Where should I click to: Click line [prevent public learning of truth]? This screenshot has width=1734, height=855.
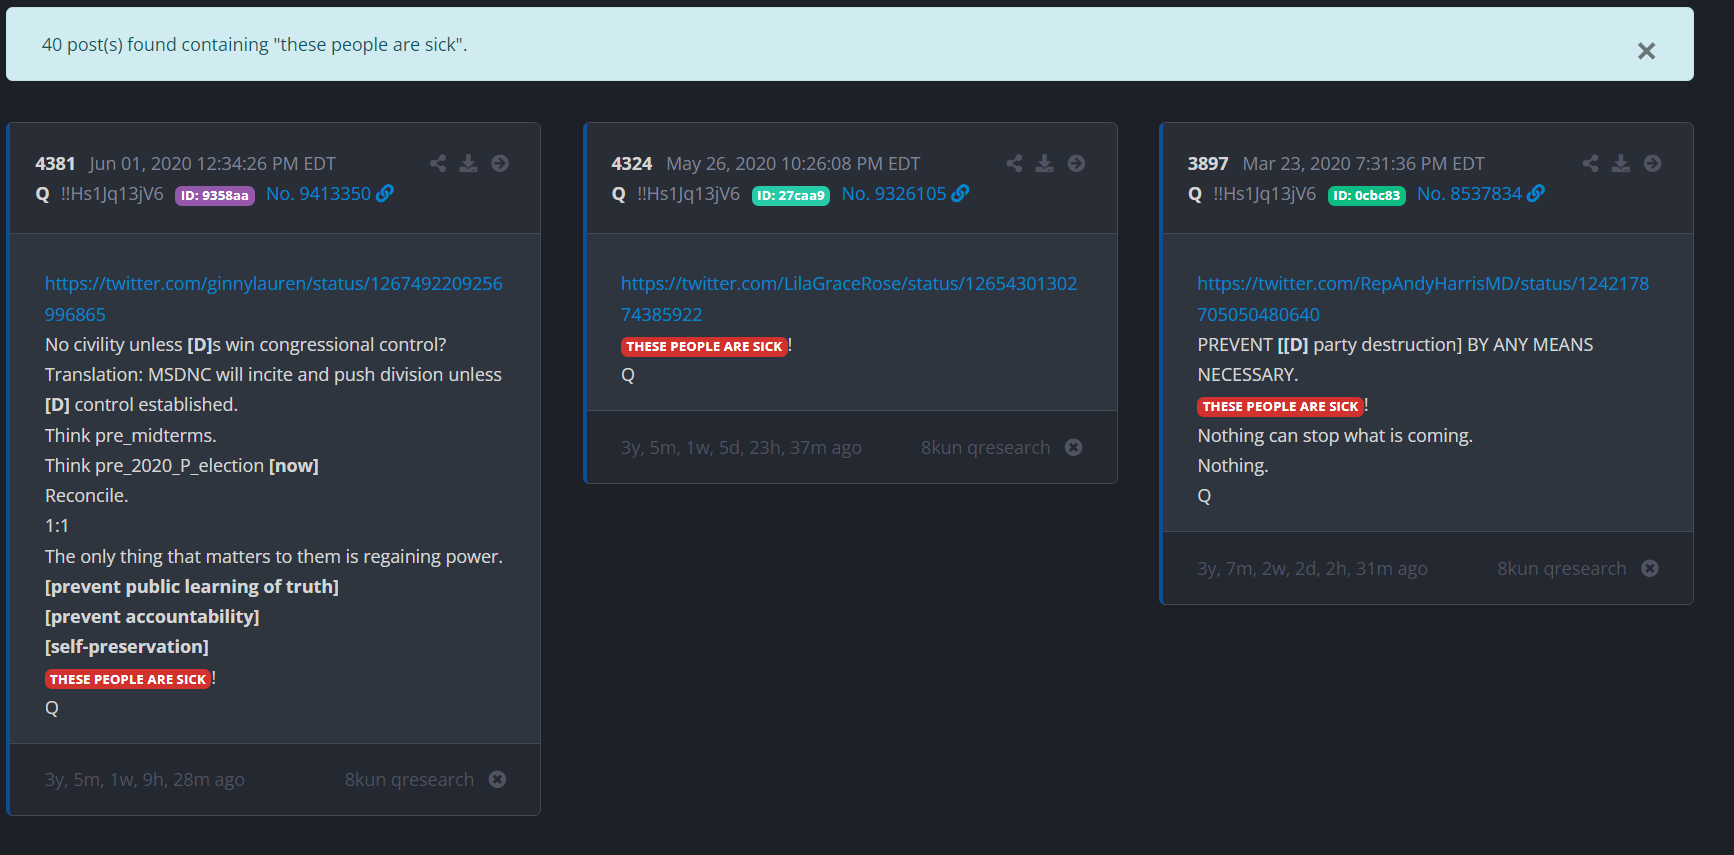tap(192, 587)
